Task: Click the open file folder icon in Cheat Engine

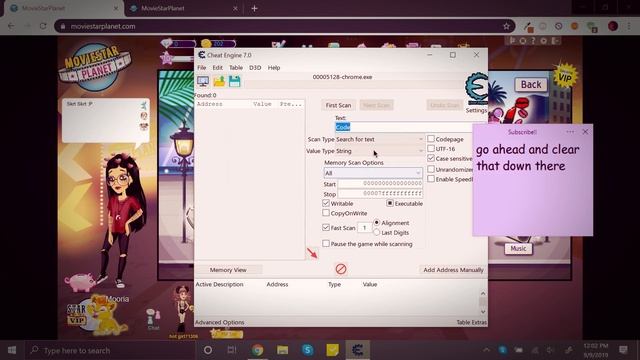Action: click(219, 81)
